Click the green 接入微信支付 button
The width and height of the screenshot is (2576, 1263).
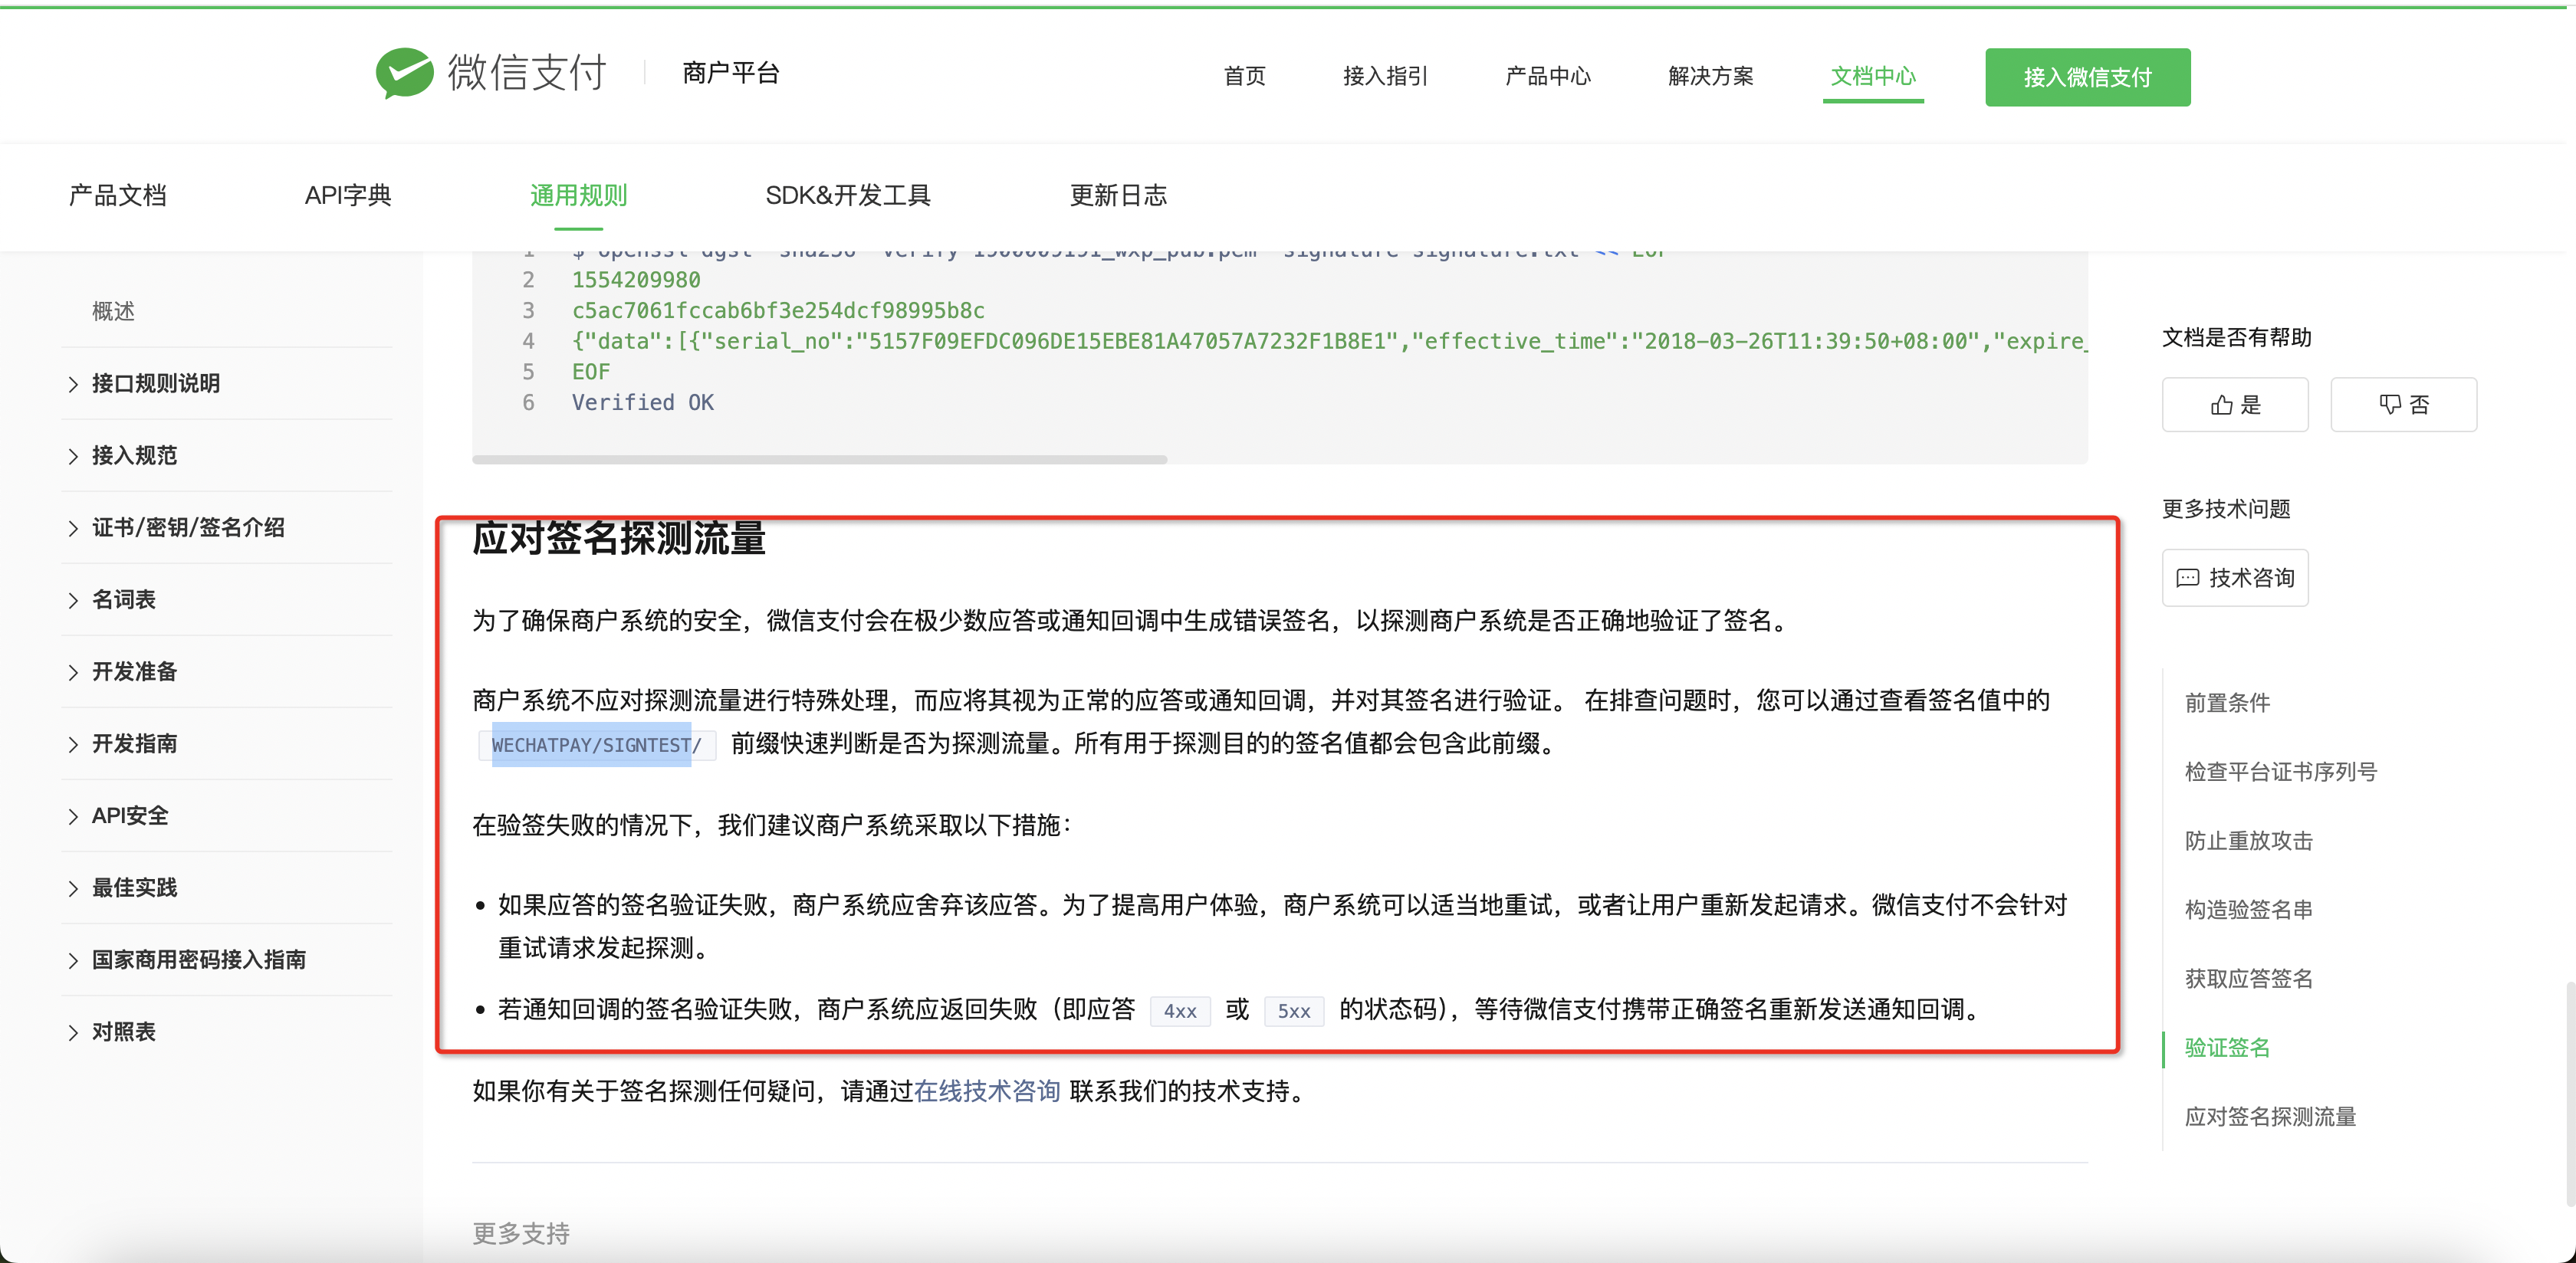pos(2087,77)
